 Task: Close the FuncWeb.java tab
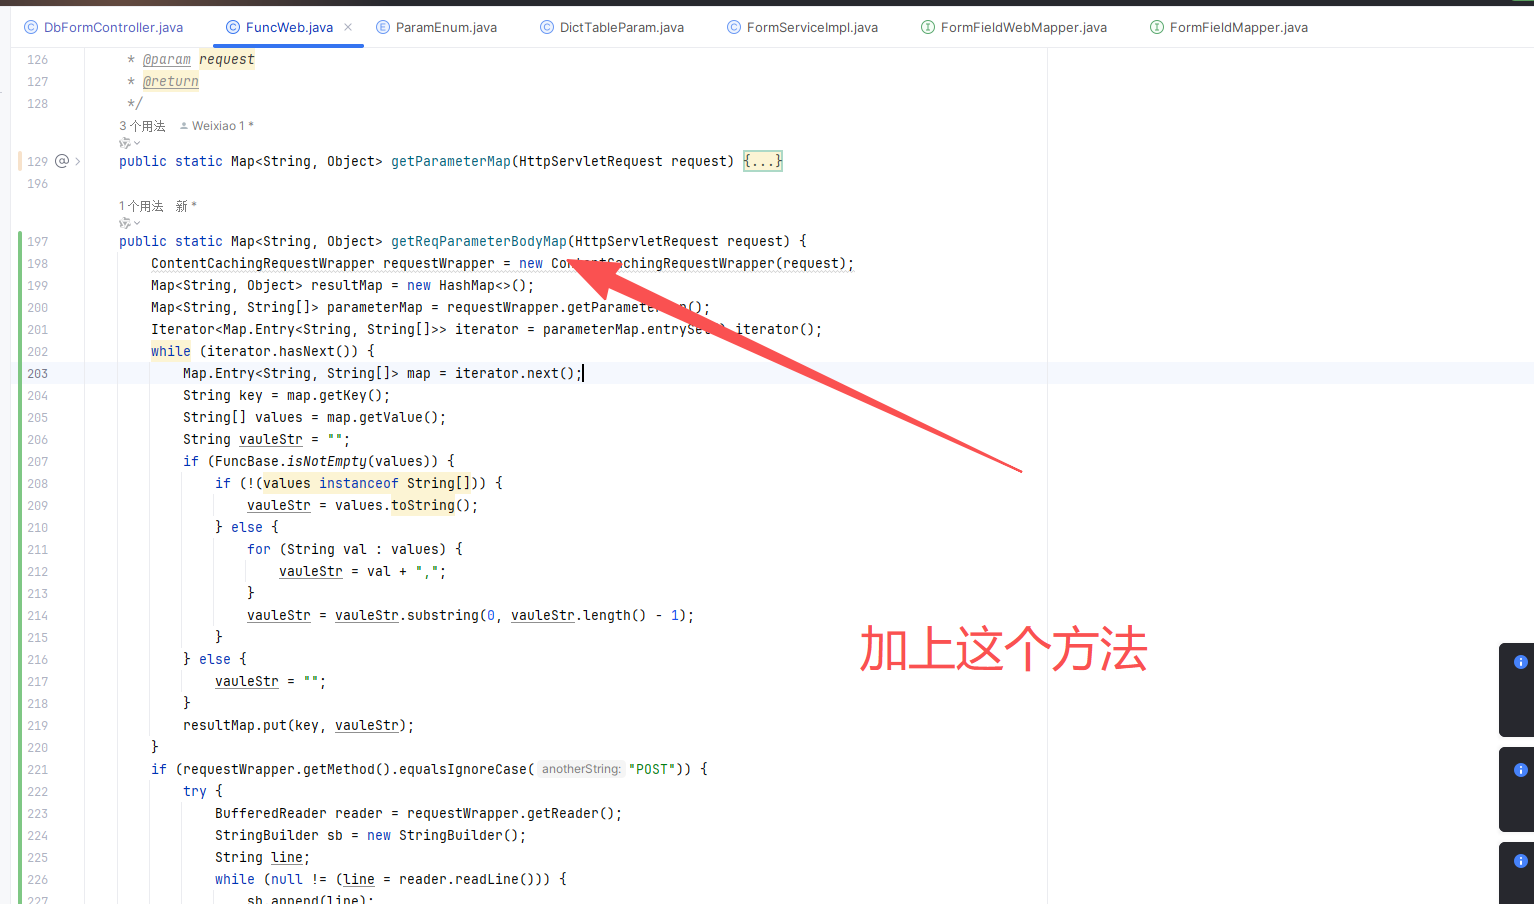348,27
